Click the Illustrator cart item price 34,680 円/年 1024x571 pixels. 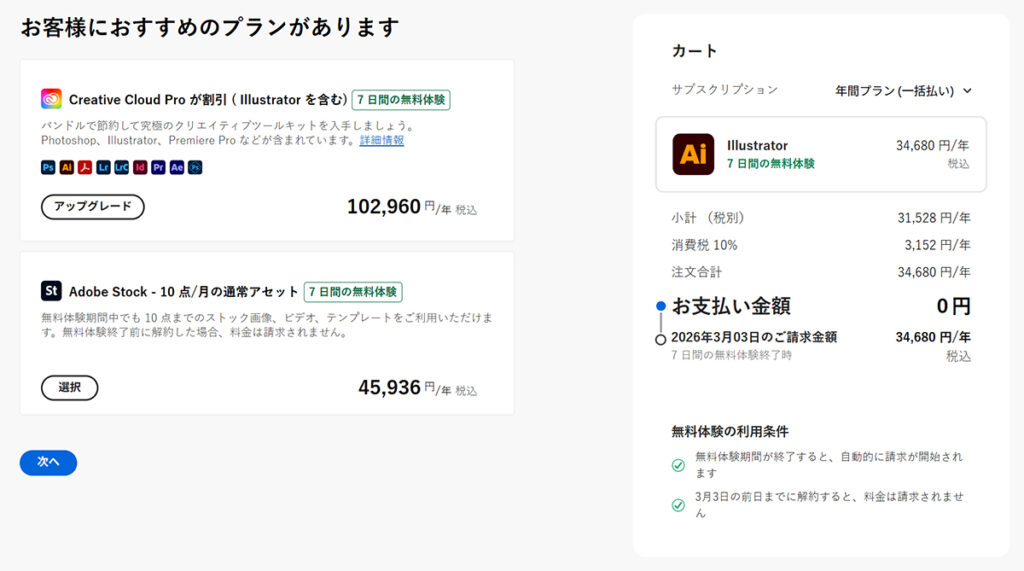click(x=932, y=146)
